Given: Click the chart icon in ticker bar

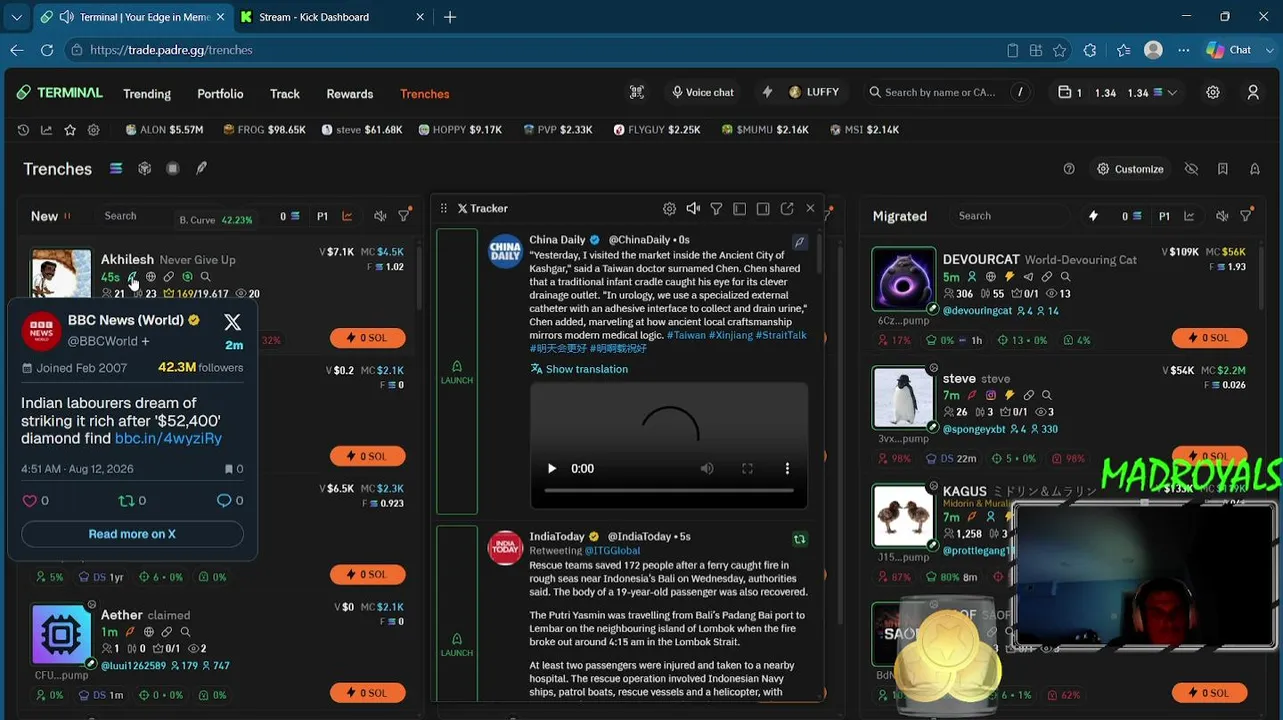Looking at the screenshot, I should pyautogui.click(x=46, y=130).
